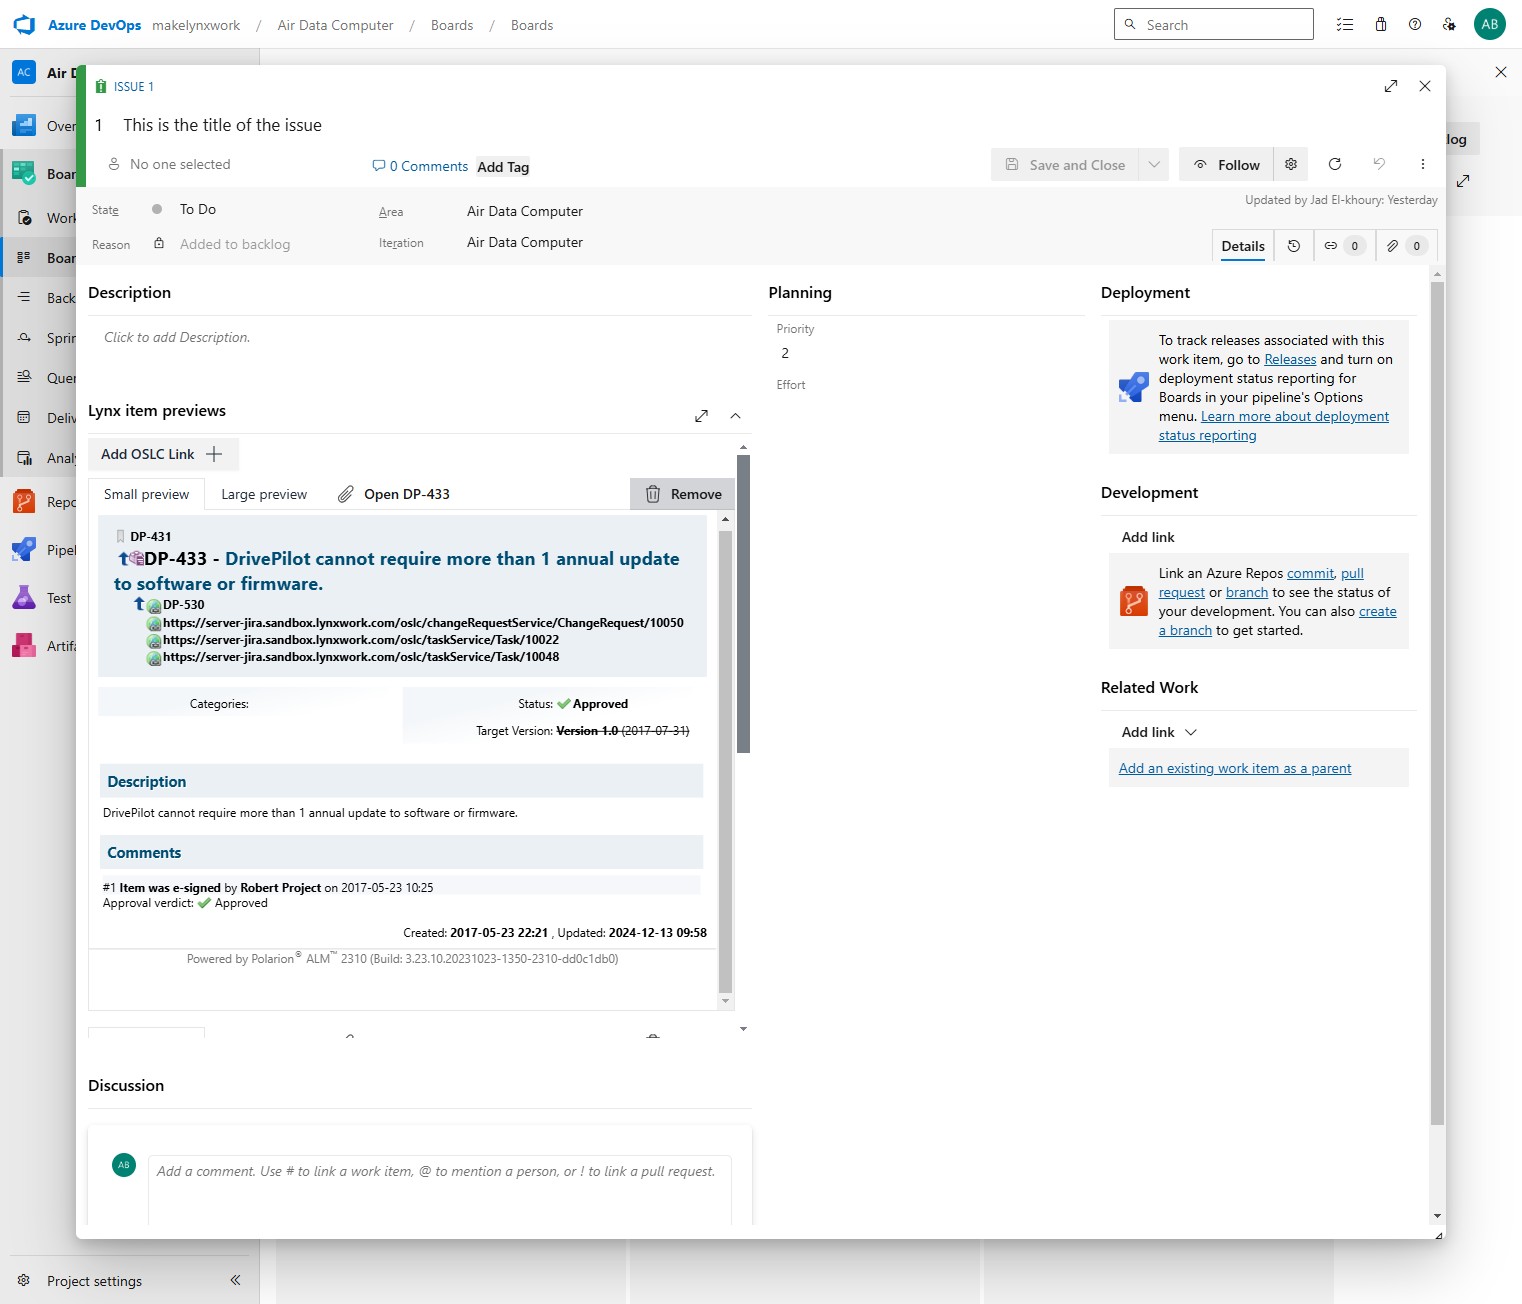The height and width of the screenshot is (1304, 1522).
Task: Open the Azure DevOps home logo
Action: [x=25, y=25]
